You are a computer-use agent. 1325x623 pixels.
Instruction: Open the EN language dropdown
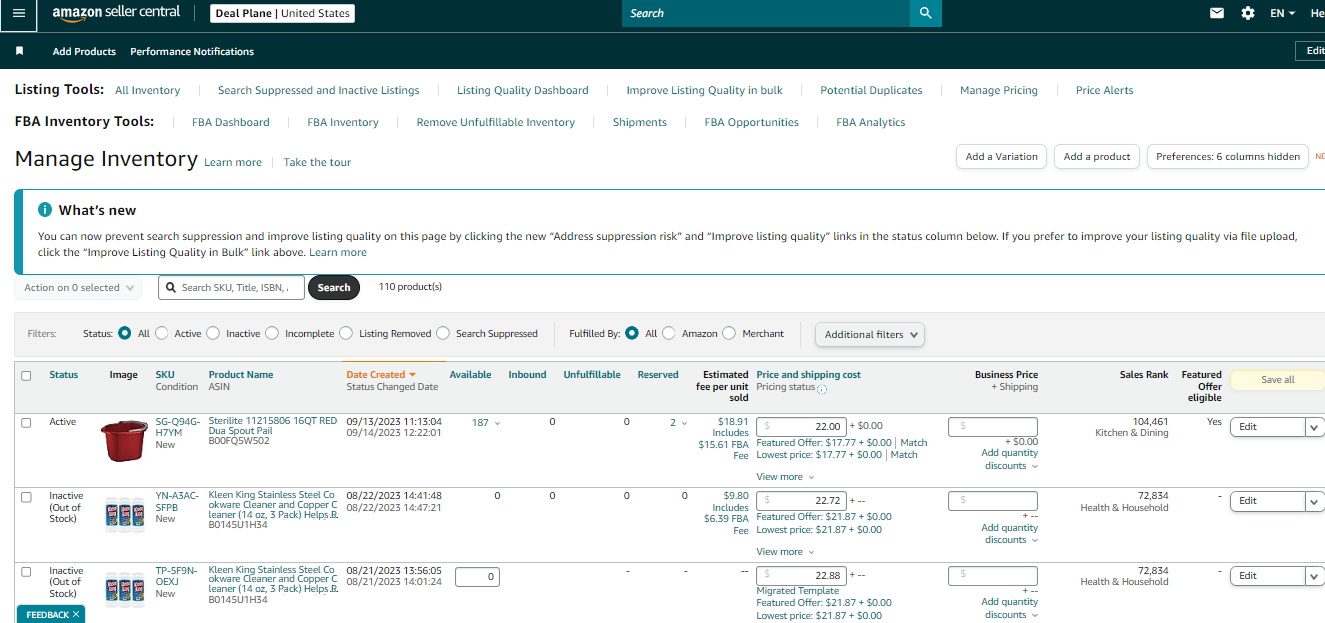[x=1282, y=13]
